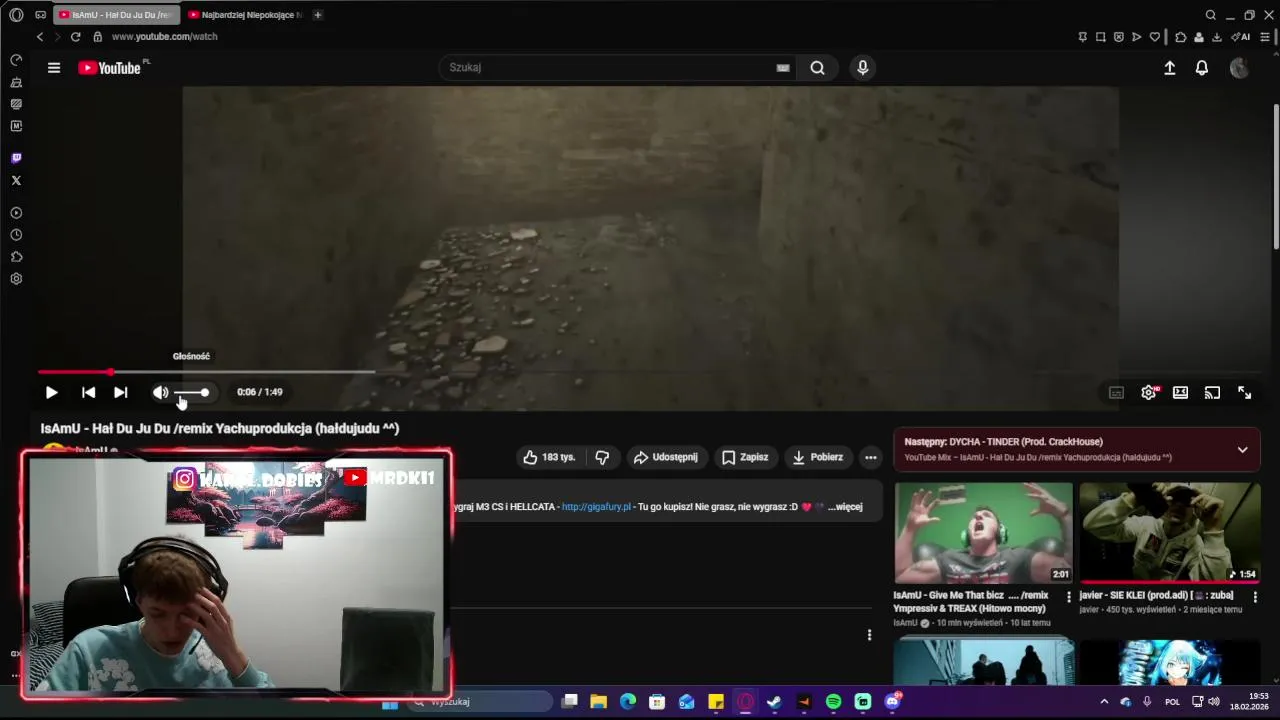Cast video to a TV device

[x=1212, y=393]
